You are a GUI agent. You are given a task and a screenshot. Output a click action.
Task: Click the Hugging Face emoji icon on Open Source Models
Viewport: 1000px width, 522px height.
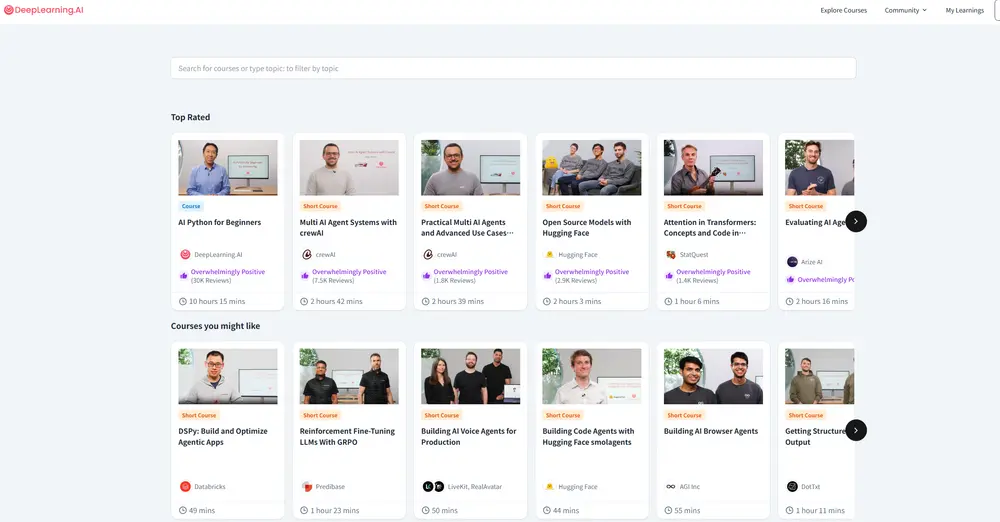tap(549, 255)
